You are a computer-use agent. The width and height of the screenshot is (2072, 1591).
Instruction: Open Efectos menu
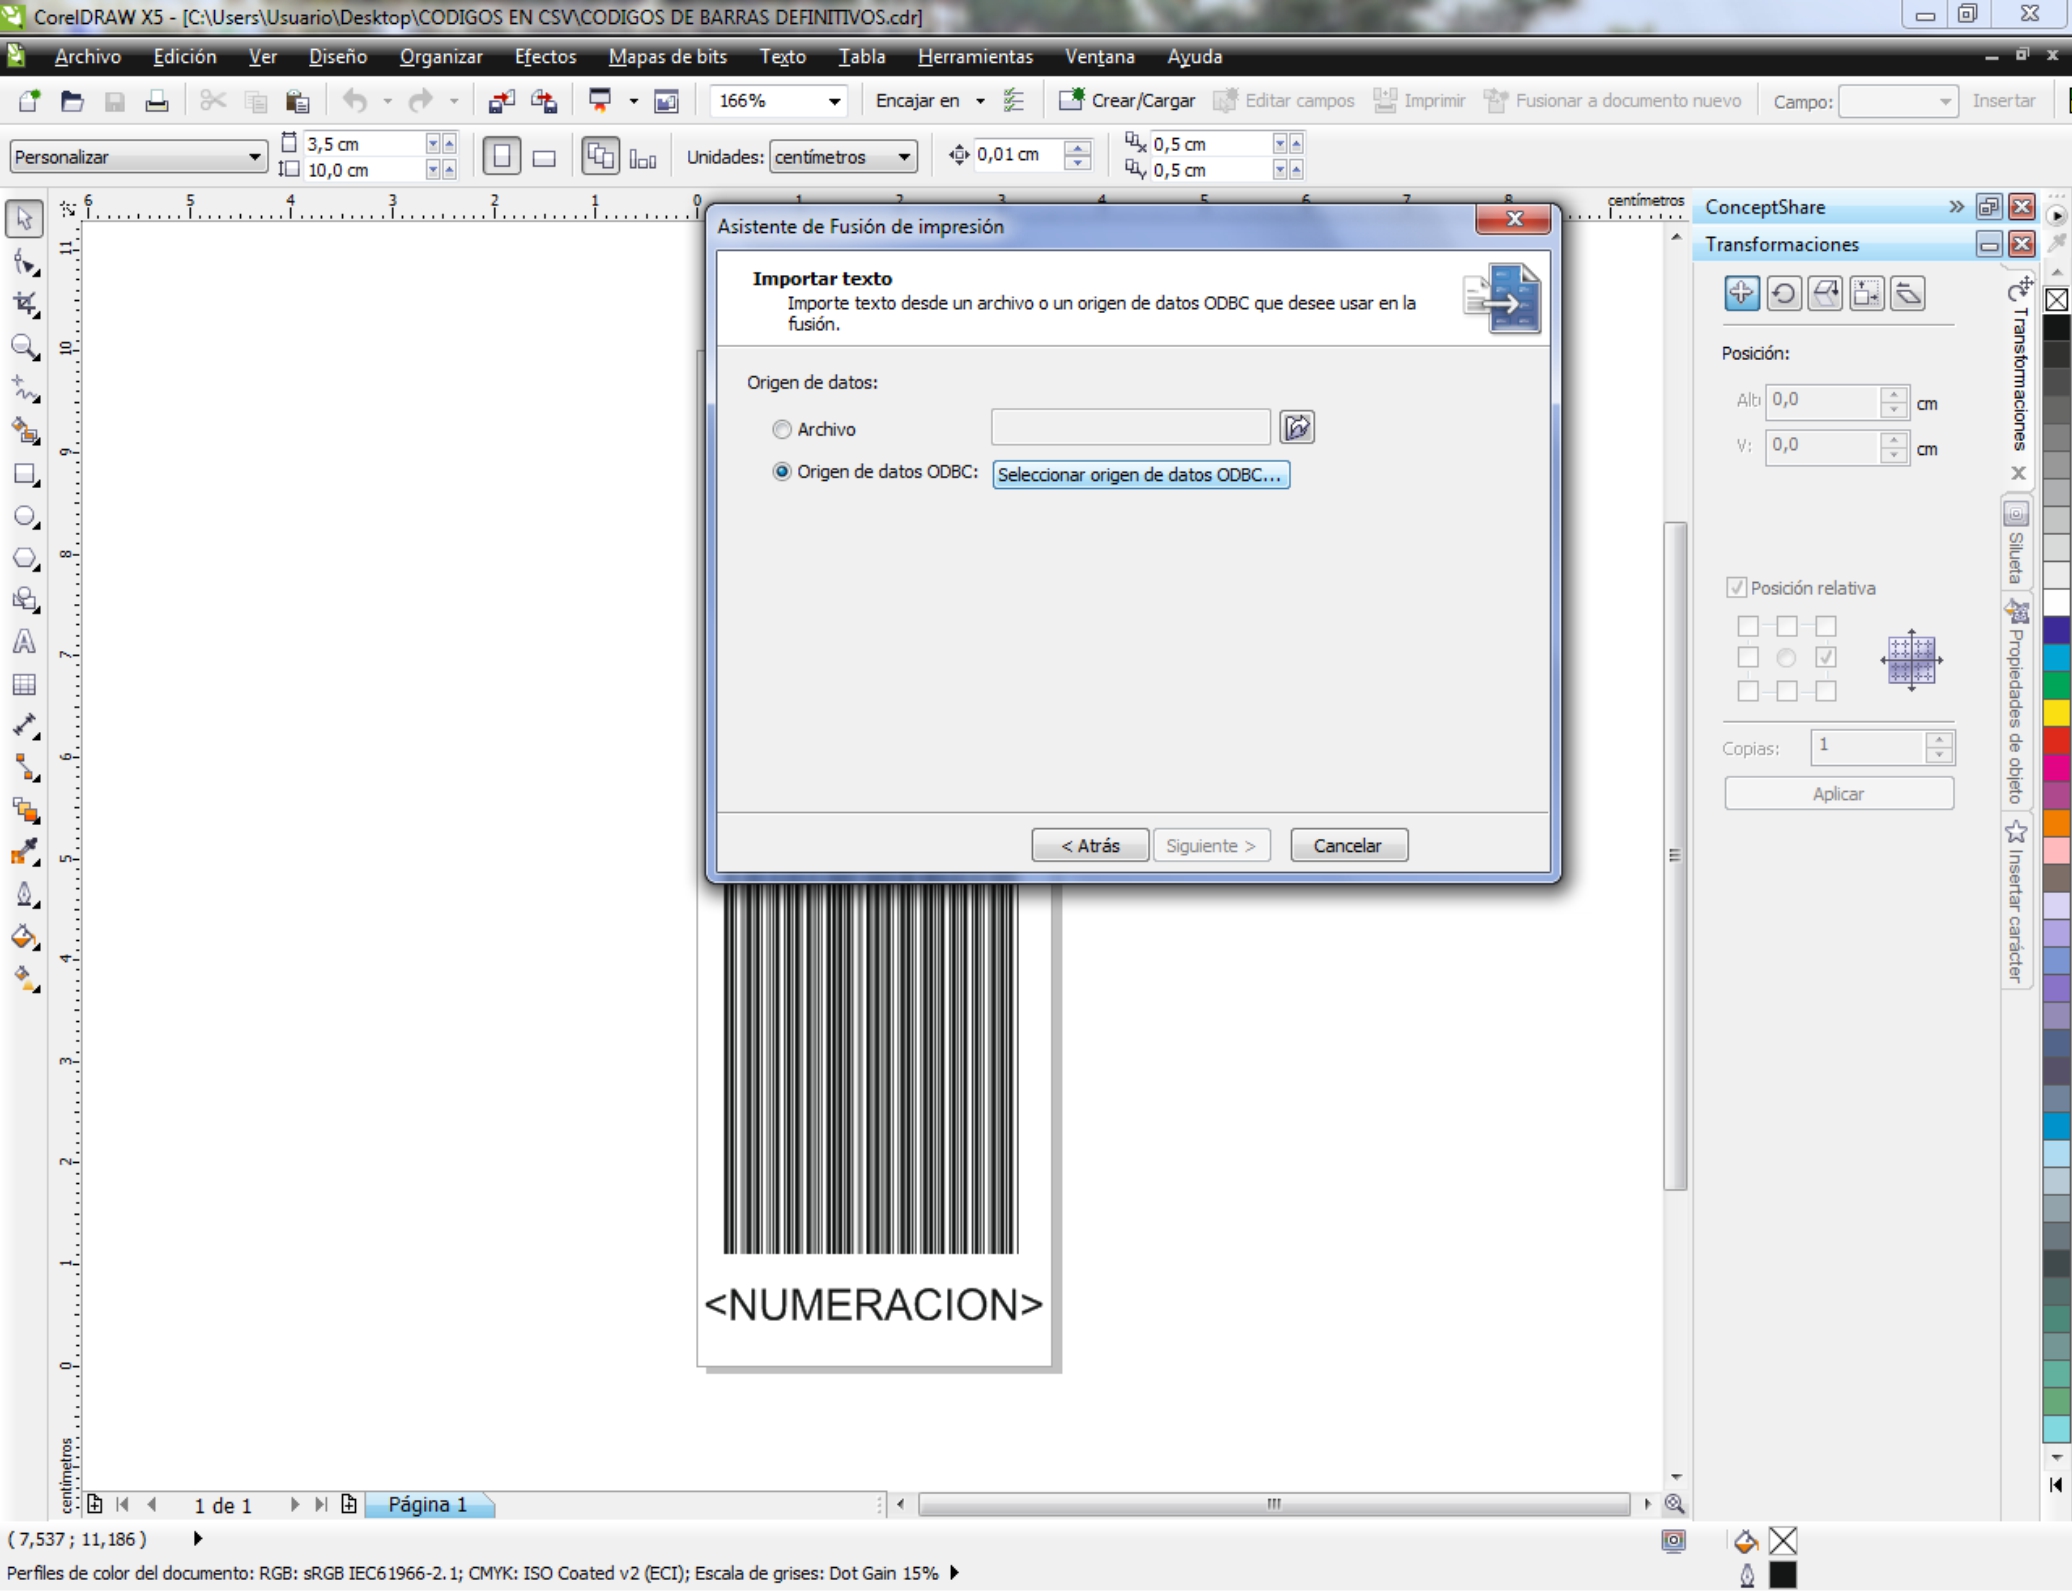point(545,57)
